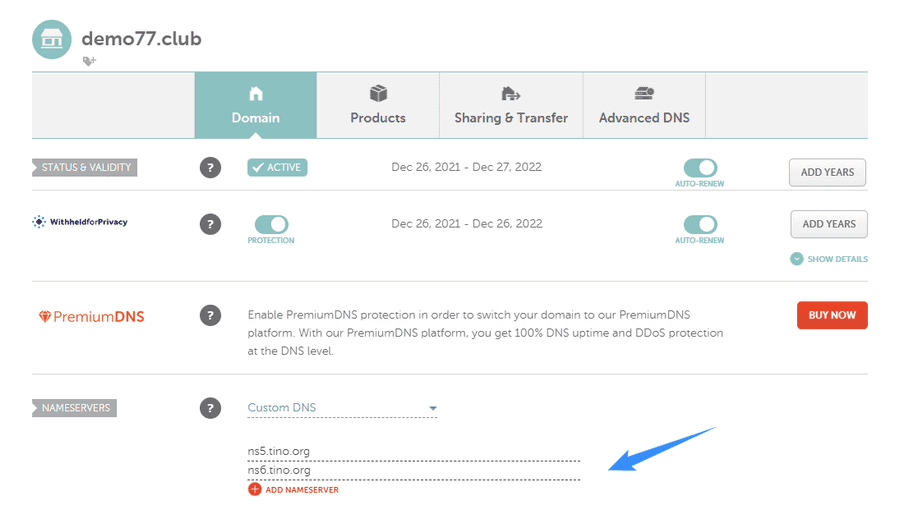Open help icon for Nameservers
Screen dimensions: 900x510
210,408
